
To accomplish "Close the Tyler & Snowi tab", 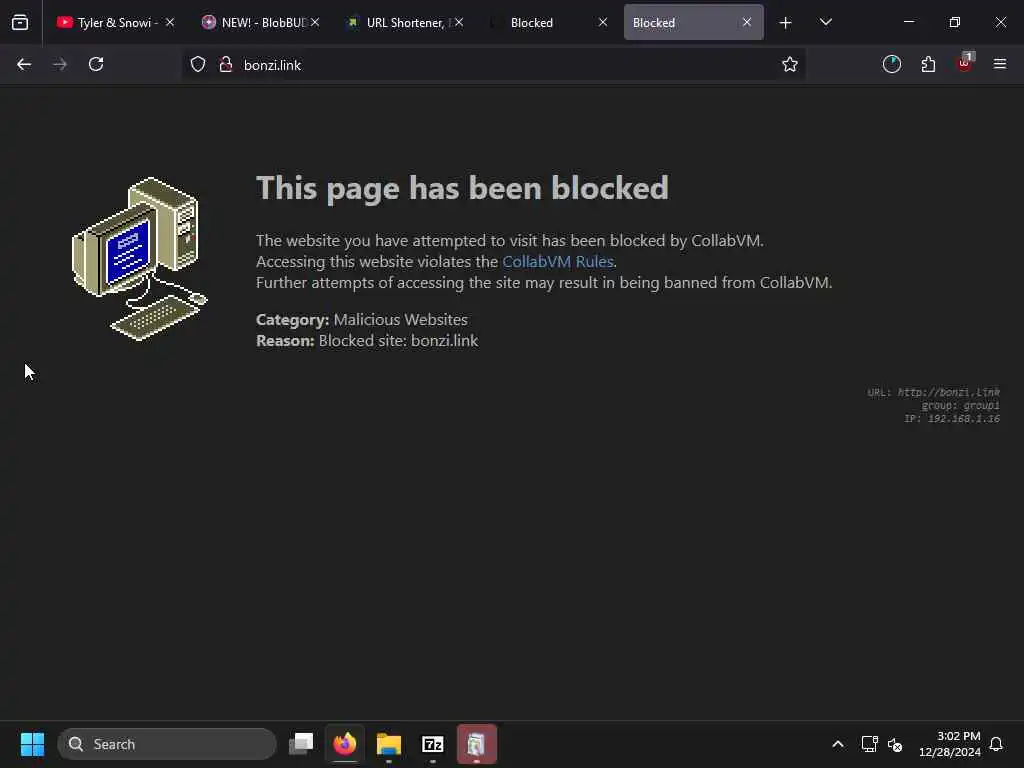I will [170, 22].
